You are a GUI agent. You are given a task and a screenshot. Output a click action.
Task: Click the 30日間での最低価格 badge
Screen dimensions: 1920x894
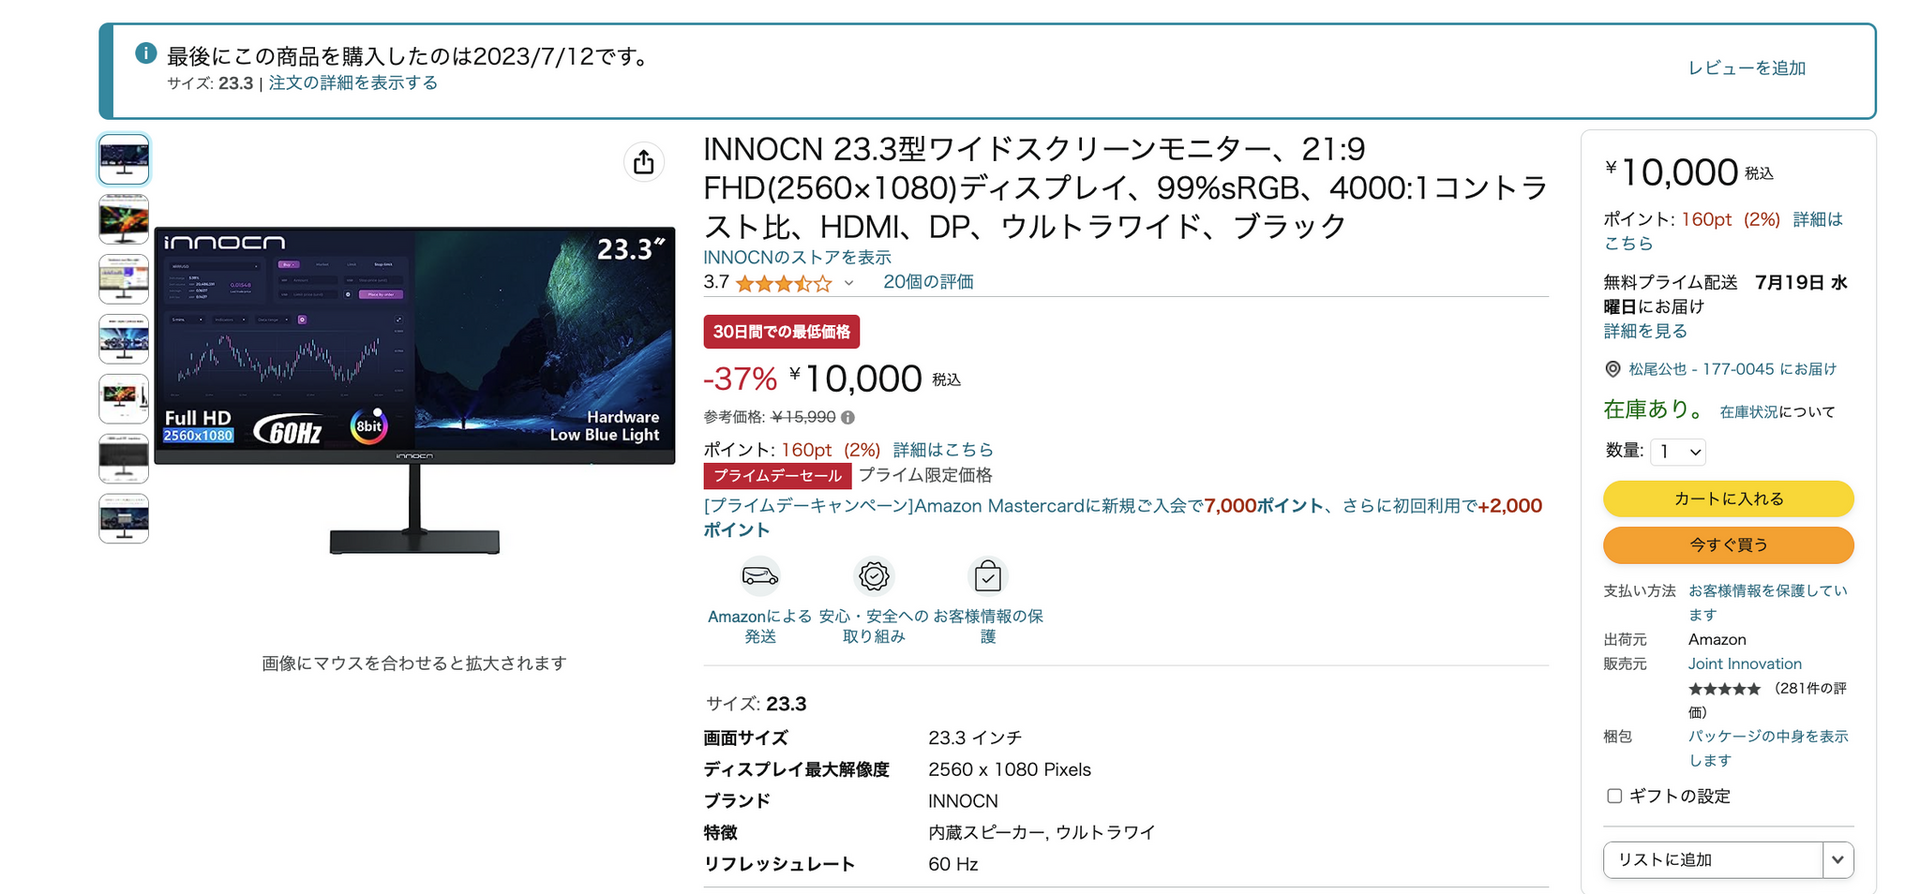tap(782, 332)
